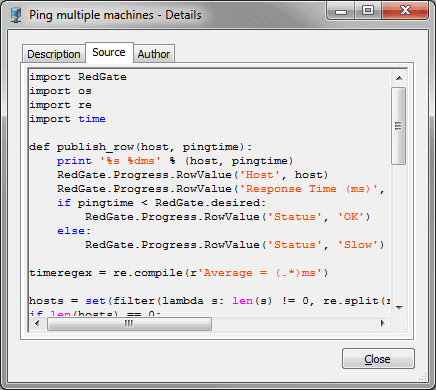Click the horizontal scrollbar left arrow
Image resolution: width=436 pixels, height=390 pixels.
tap(37, 323)
